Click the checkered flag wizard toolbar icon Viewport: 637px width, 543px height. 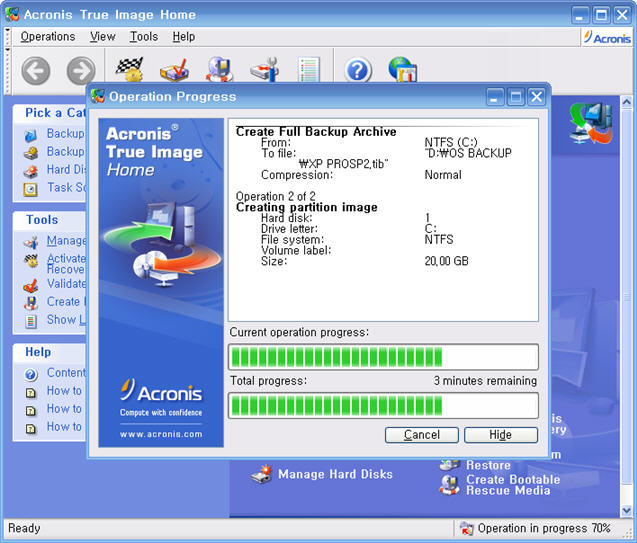130,69
